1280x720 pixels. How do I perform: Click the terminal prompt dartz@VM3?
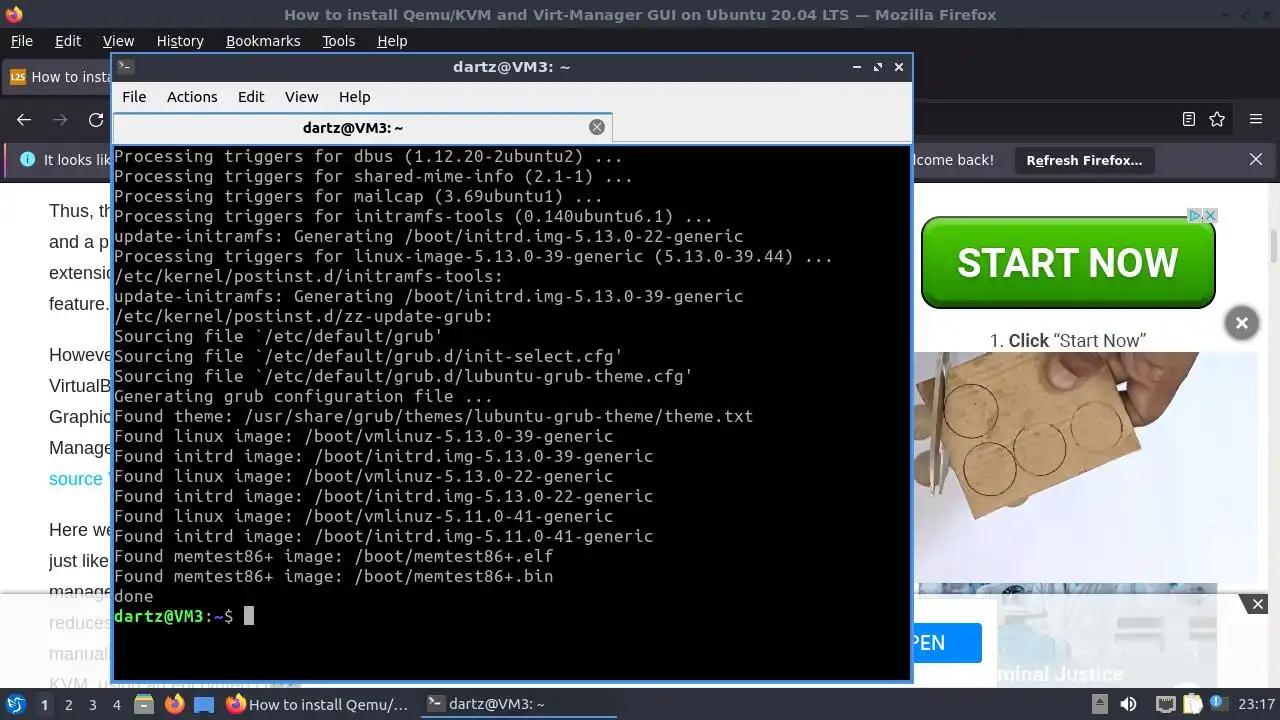pyautogui.click(x=158, y=616)
